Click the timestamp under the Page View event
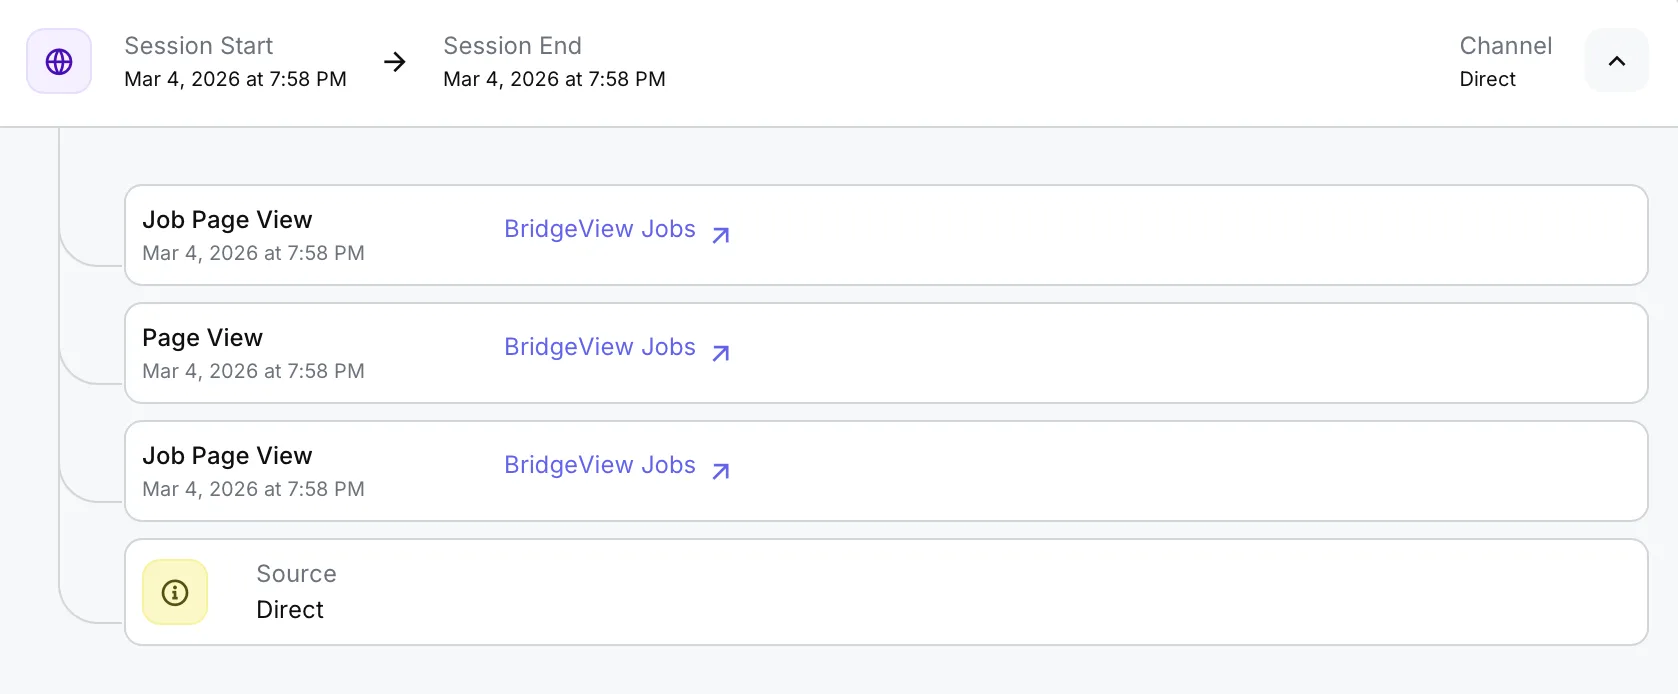The image size is (1678, 694). coord(253,371)
